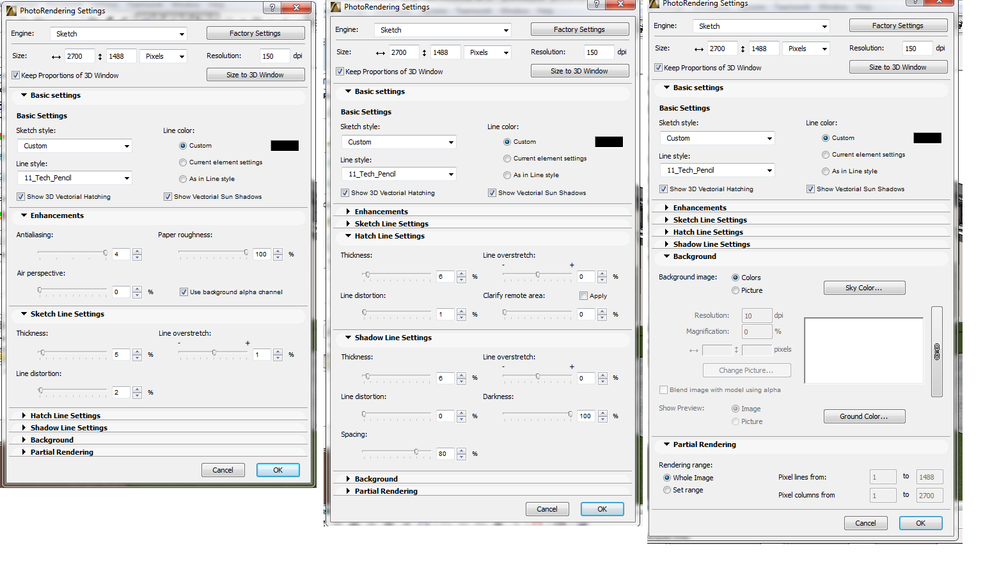Viewport: 999px width, 564px height.
Task: Toggle Show Vectorial Sun Shadows in left dialog
Action: (168, 196)
